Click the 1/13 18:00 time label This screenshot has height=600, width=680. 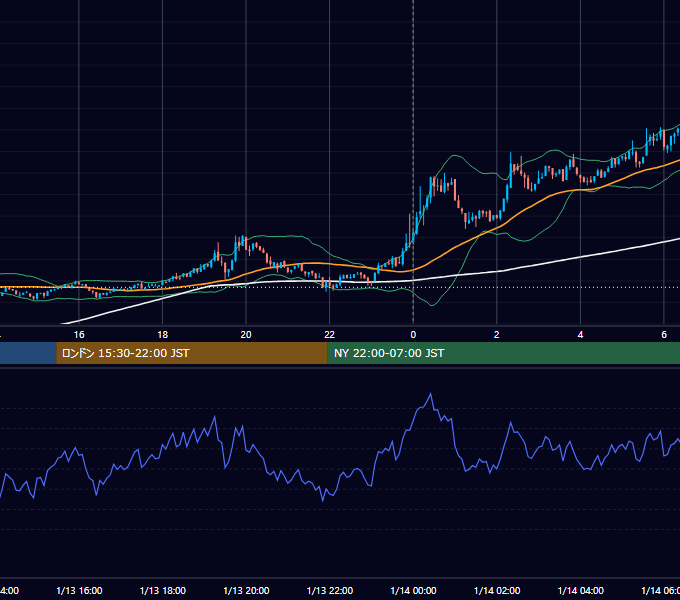tap(163, 590)
